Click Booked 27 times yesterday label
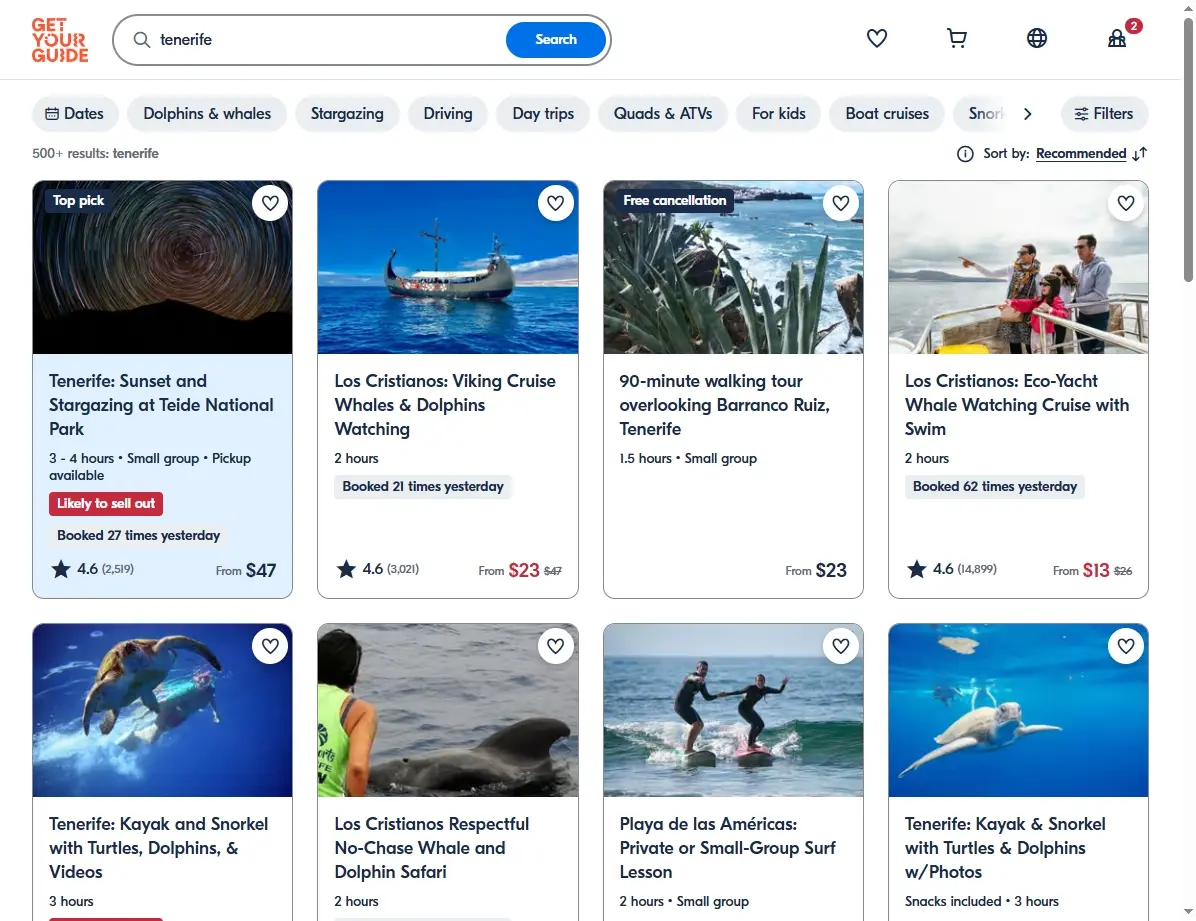This screenshot has width=1196, height=921. (138, 536)
